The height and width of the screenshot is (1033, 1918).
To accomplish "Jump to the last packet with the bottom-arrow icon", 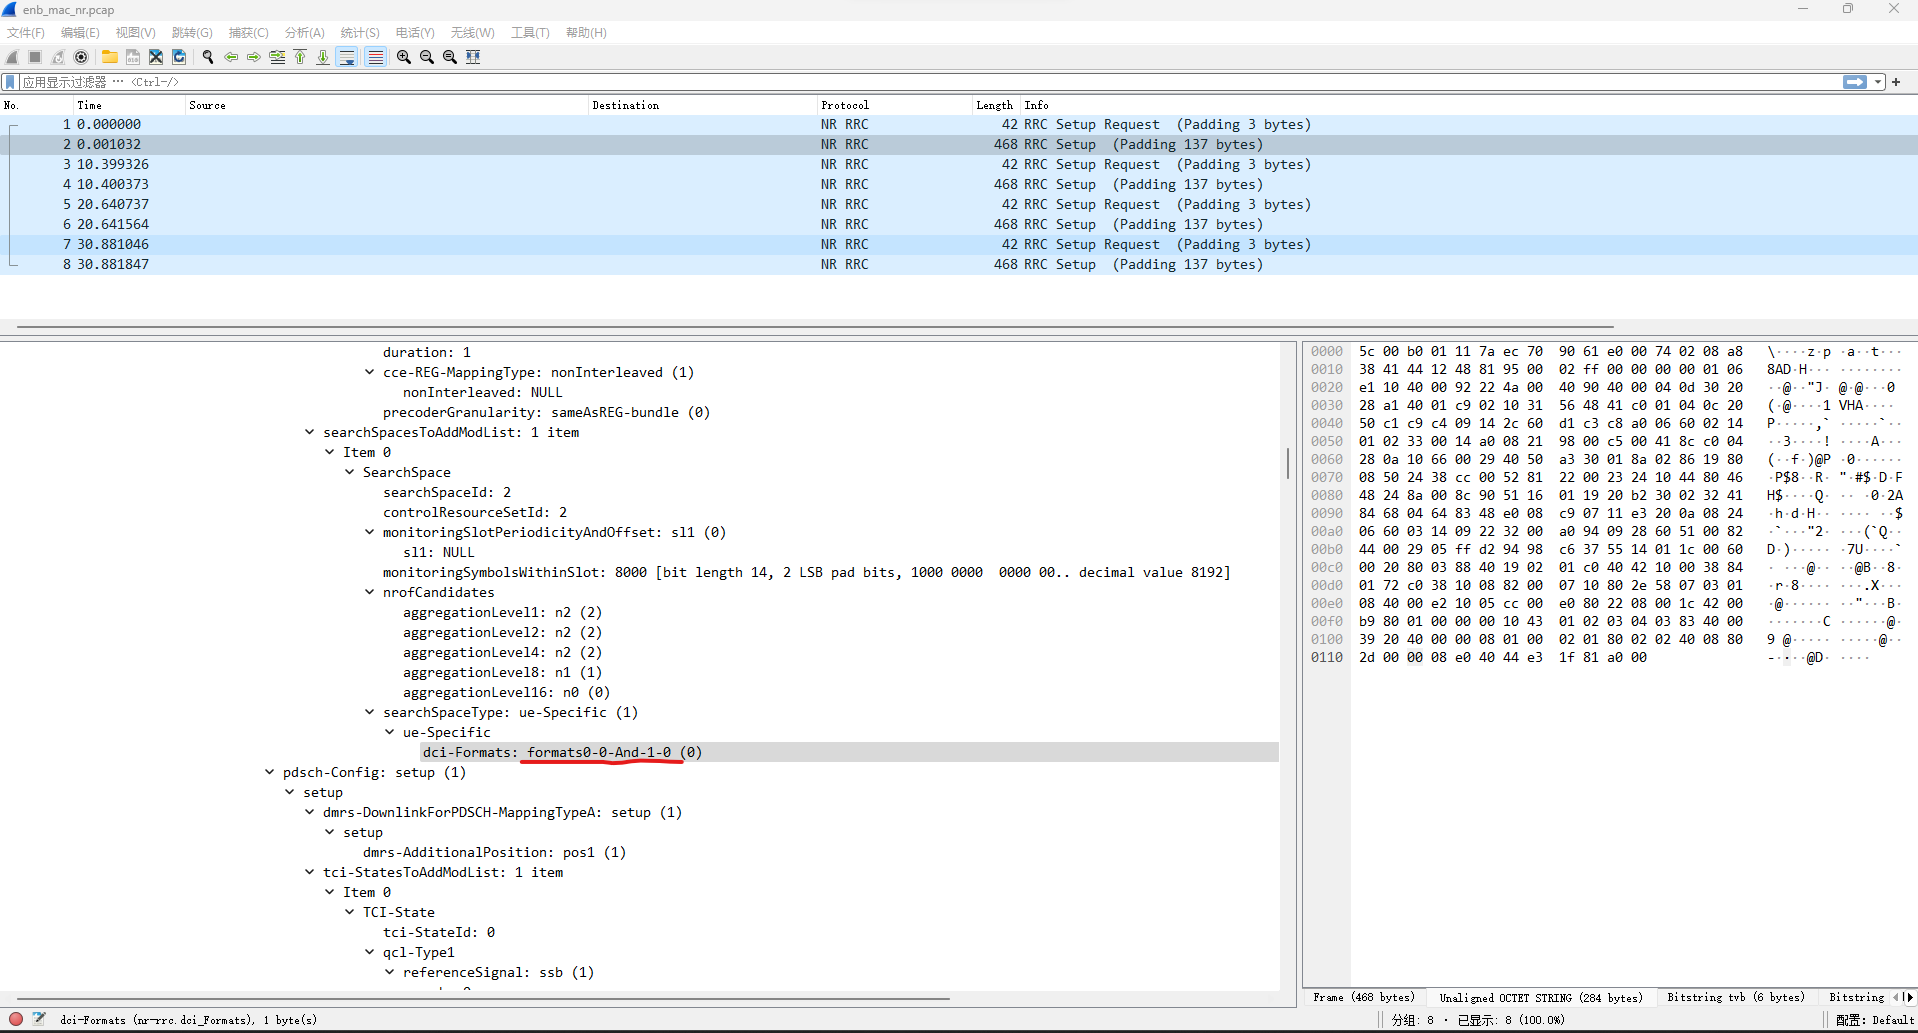I will [322, 57].
